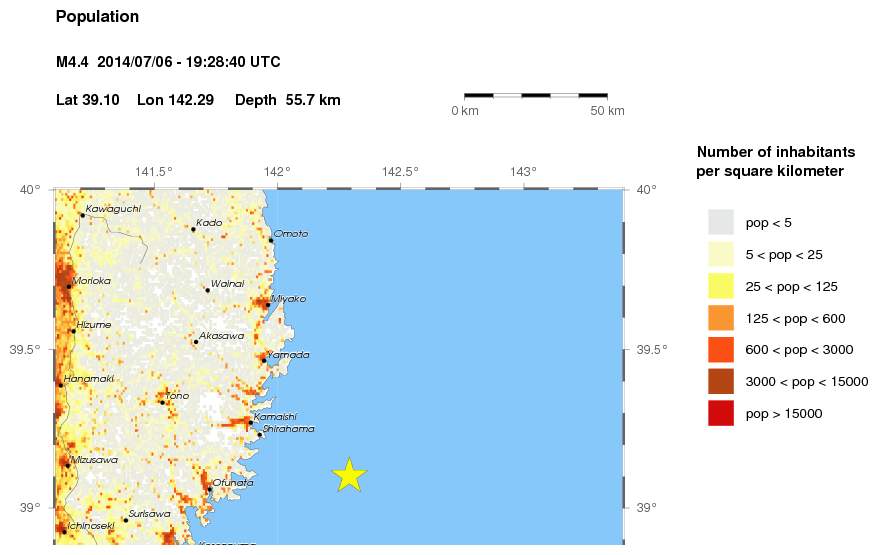The image size is (878, 555).
Task: Click the Mizusawa city label
Action: point(95,460)
